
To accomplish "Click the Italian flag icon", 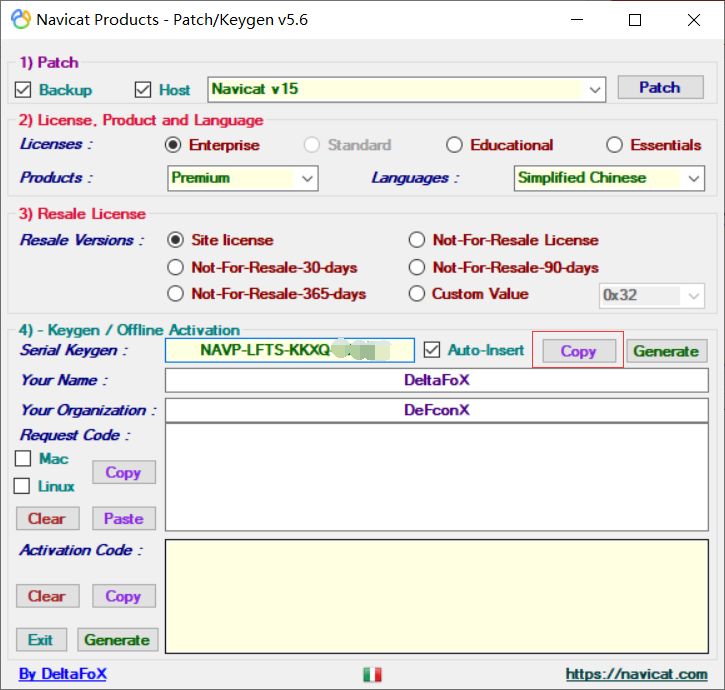I will (372, 675).
